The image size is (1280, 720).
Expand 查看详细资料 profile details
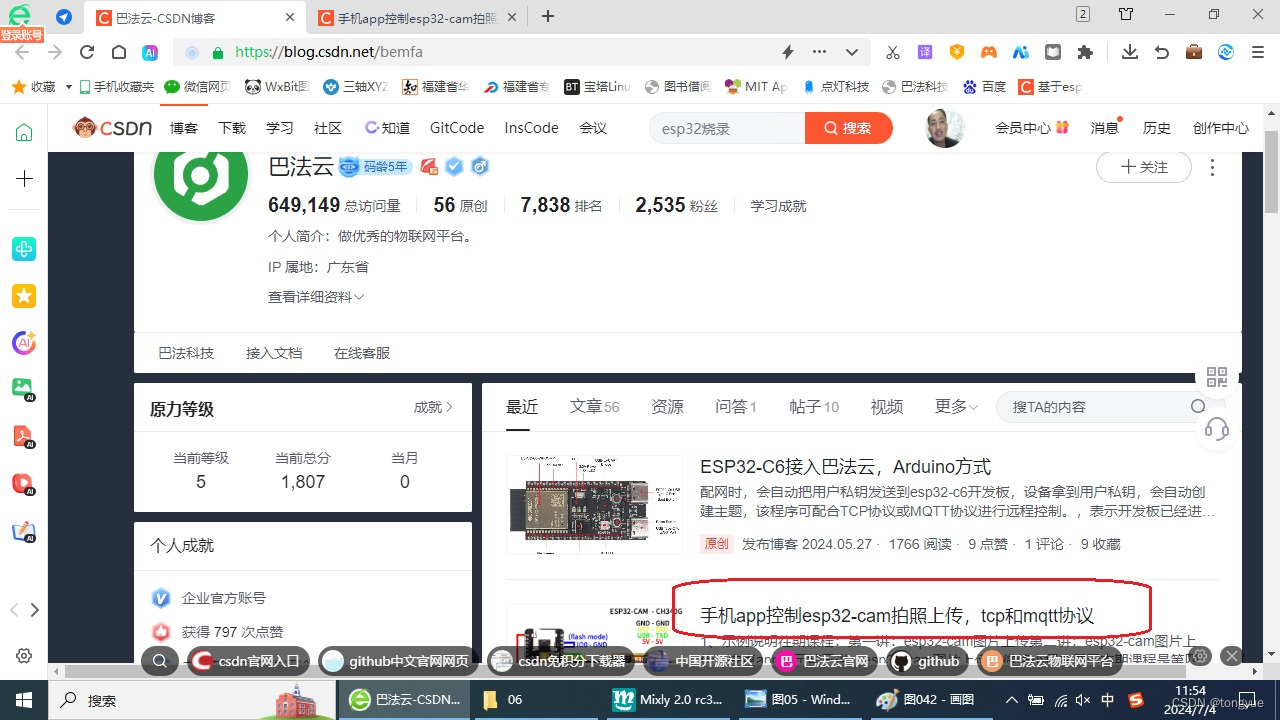tap(316, 297)
